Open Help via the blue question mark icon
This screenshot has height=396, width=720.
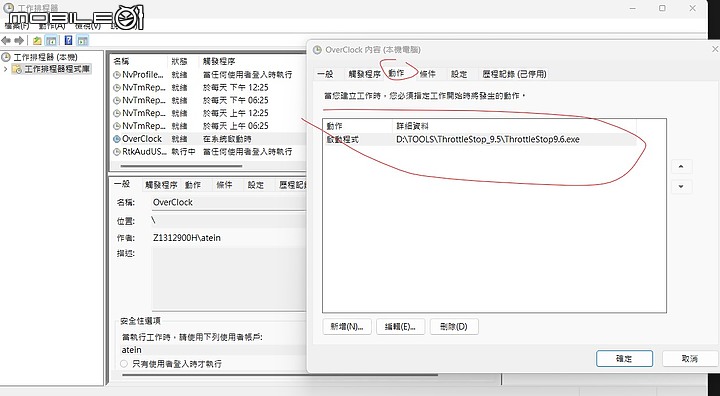click(68, 41)
